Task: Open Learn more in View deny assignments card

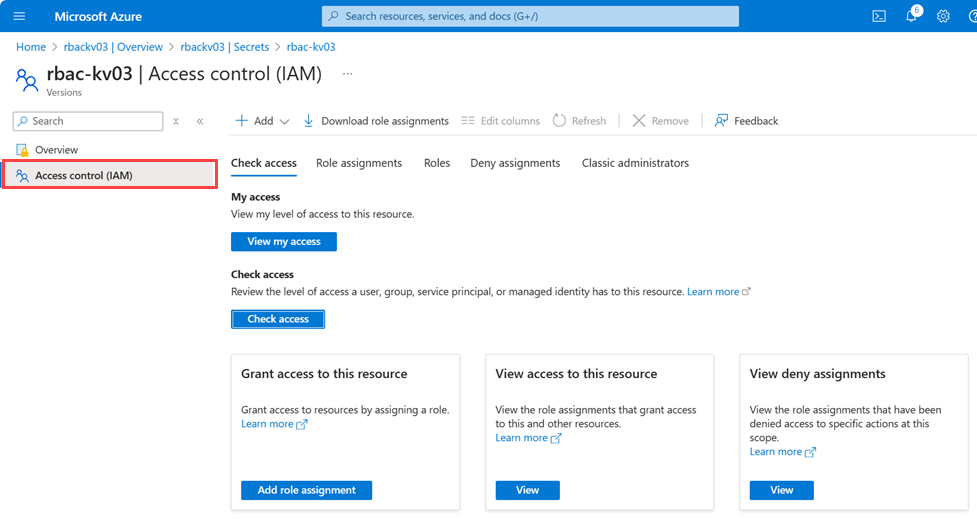Action: point(776,452)
